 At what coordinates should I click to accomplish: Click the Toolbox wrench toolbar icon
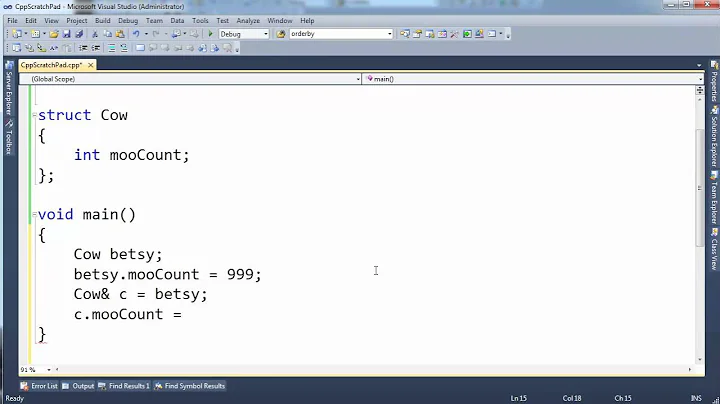click(x=454, y=34)
